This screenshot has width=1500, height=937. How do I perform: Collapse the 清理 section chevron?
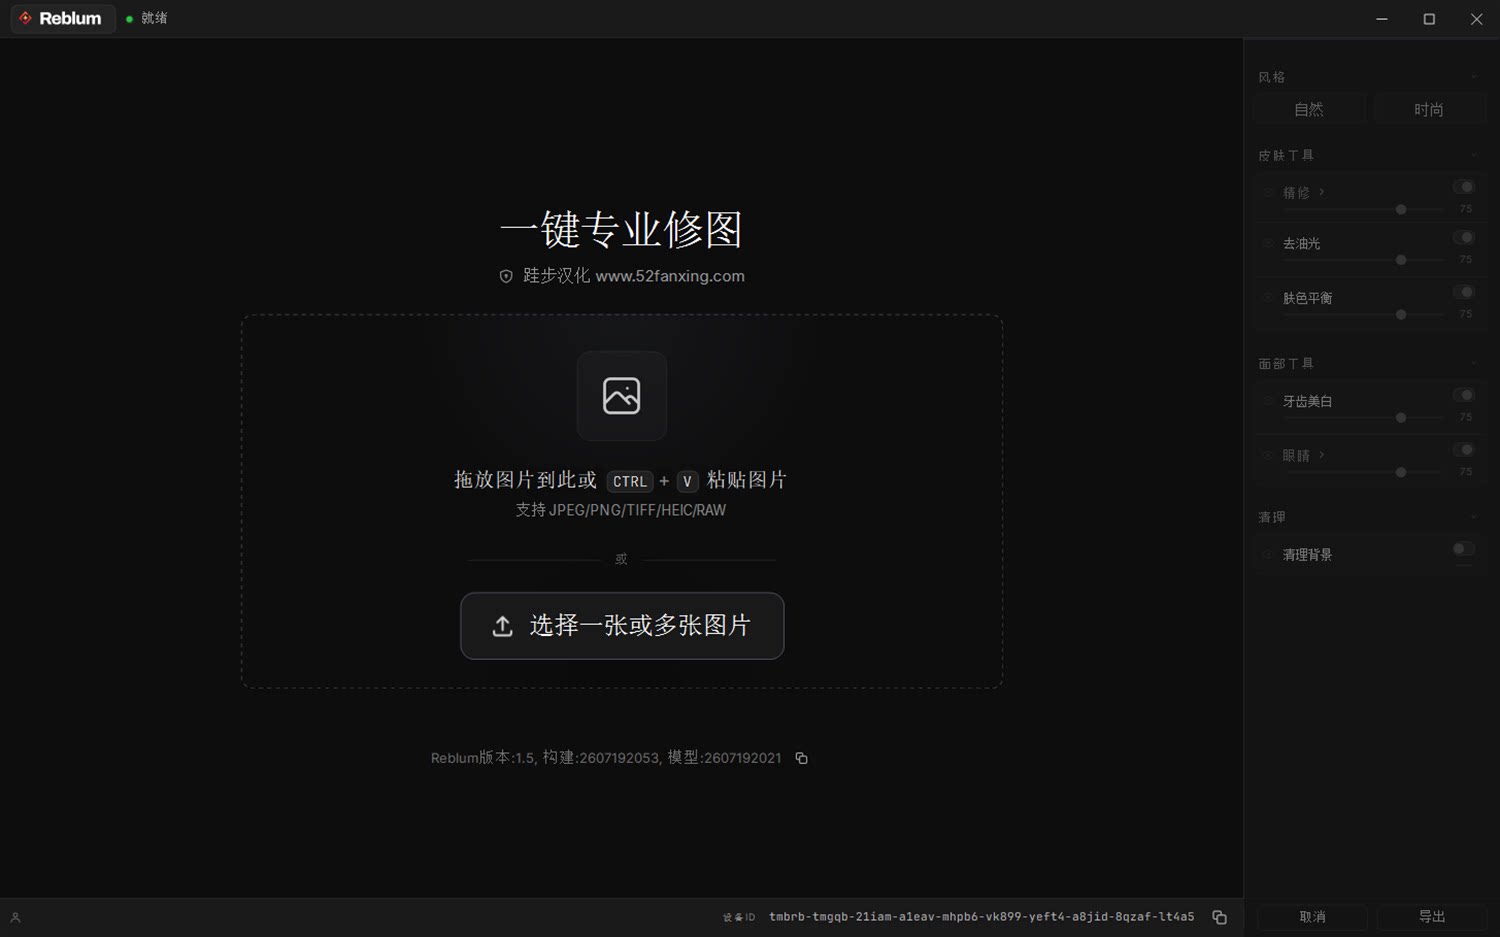pyautogui.click(x=1474, y=517)
